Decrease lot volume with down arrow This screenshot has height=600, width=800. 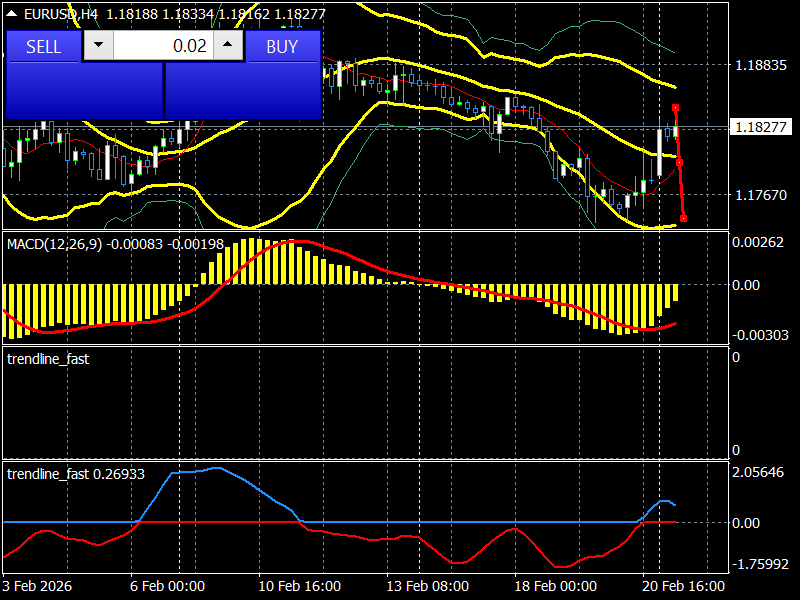tap(98, 45)
